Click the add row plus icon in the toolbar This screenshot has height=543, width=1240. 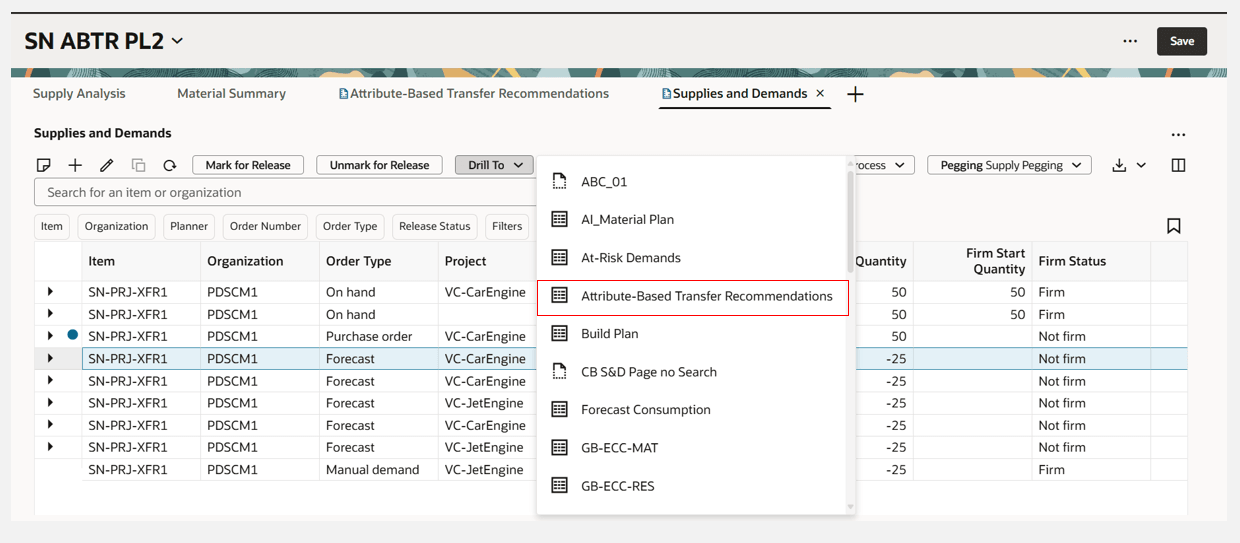(75, 165)
